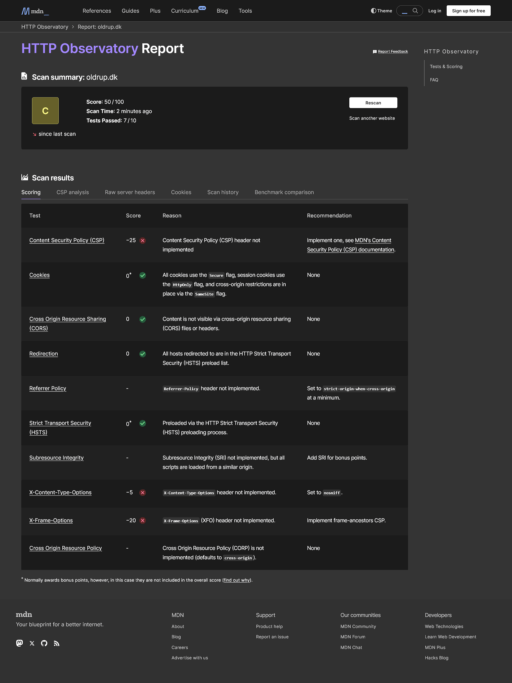Open the Tools menu in navbar
The height and width of the screenshot is (683, 512).
click(x=245, y=11)
